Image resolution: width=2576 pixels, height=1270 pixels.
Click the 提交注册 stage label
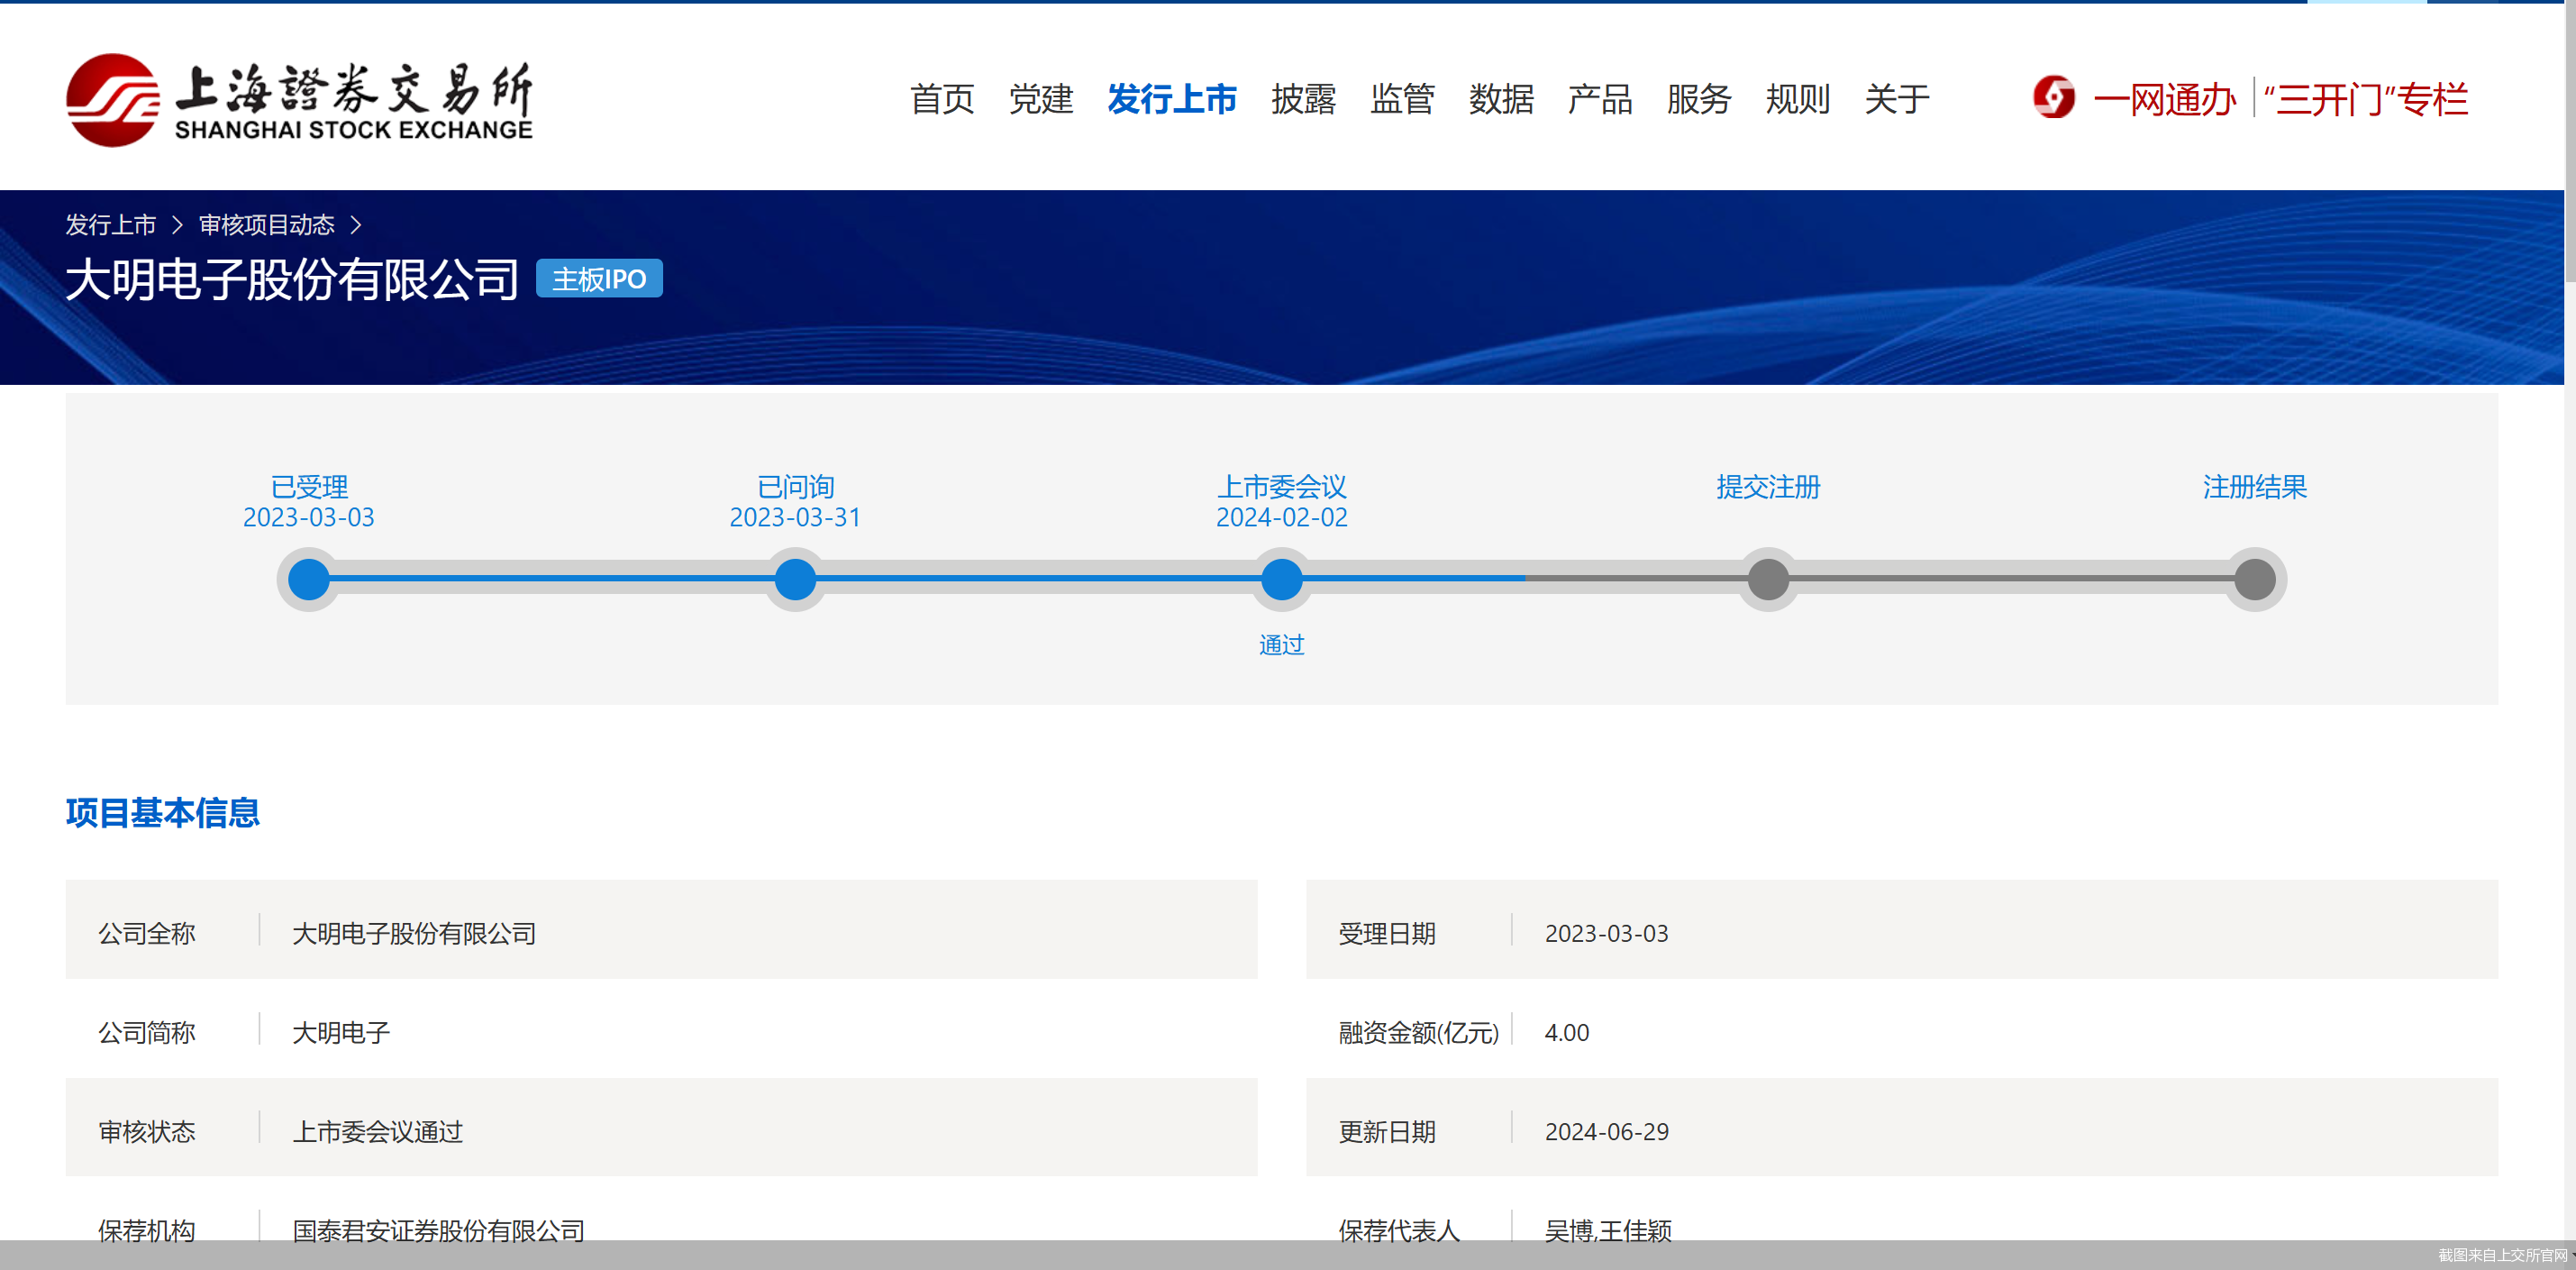click(1768, 487)
